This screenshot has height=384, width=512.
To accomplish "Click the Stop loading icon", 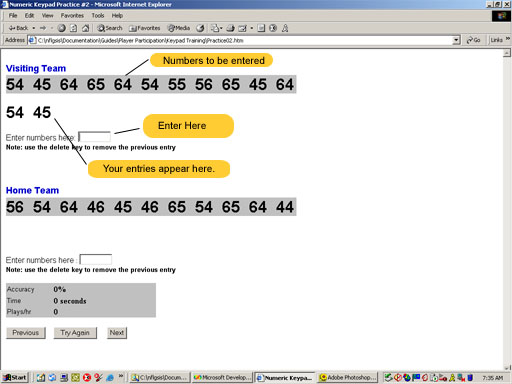I will 61,28.
